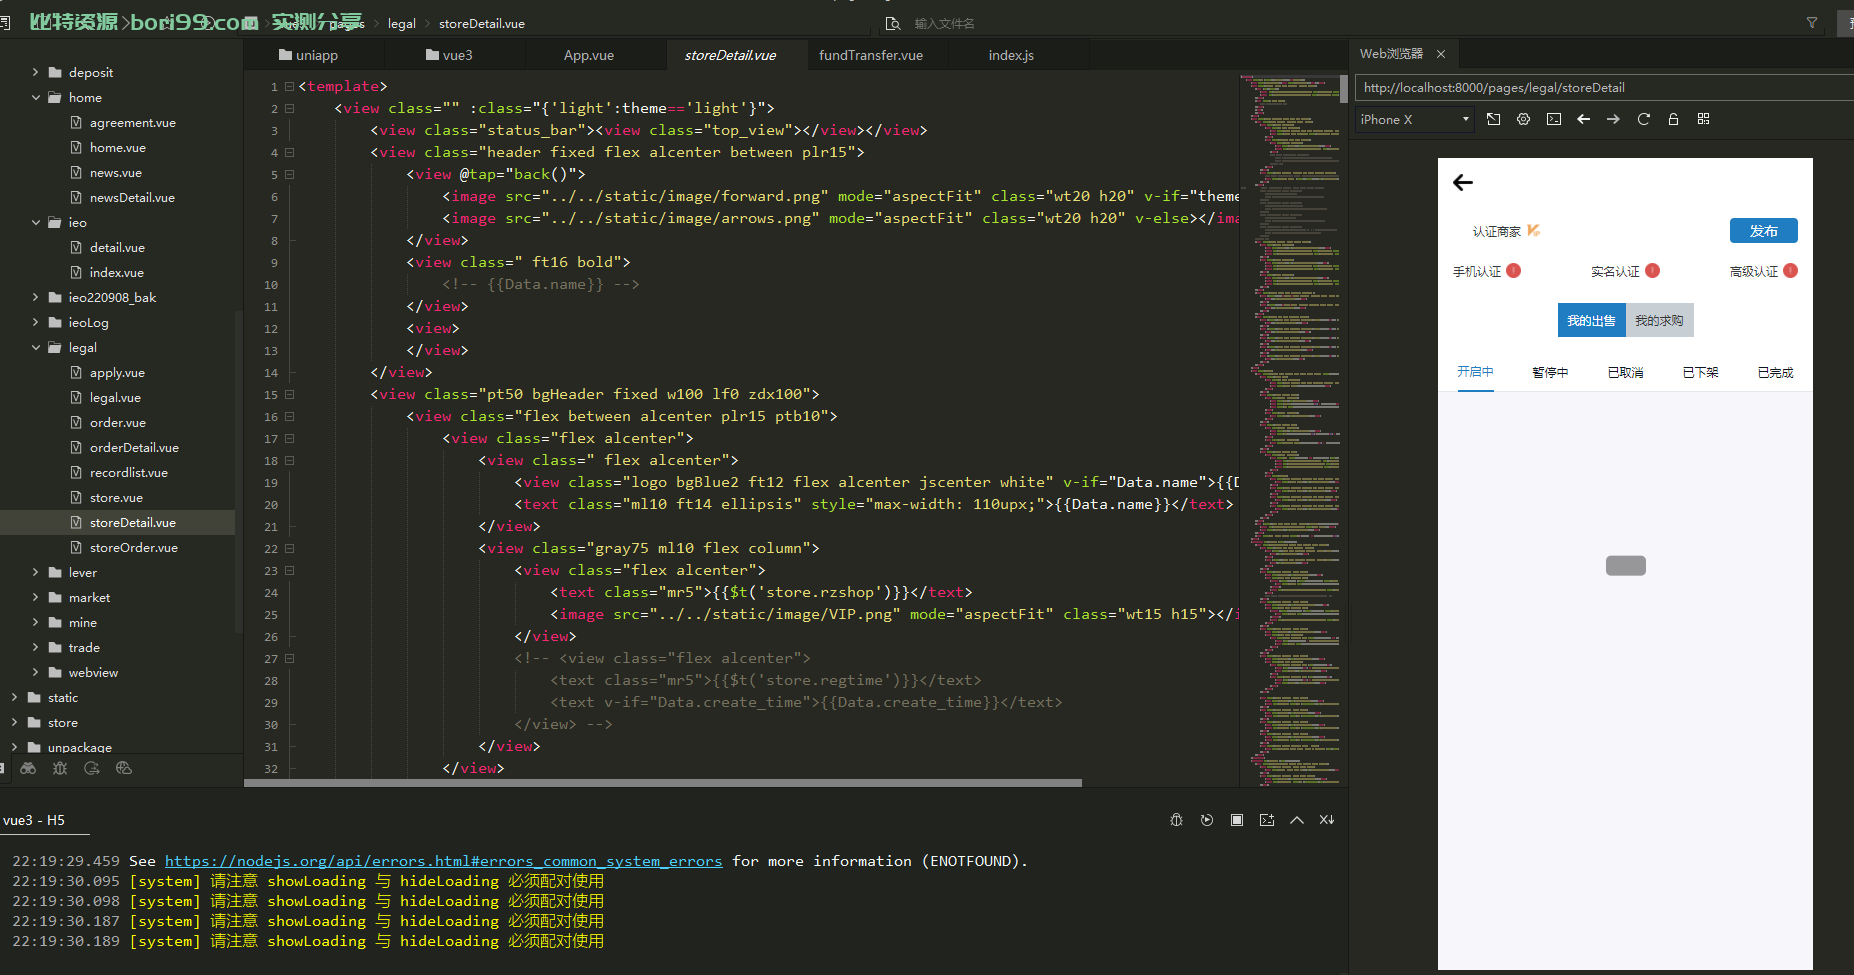This screenshot has height=975, width=1854.
Task: Expand the ieo220908_bak folder
Action: click(x=35, y=297)
